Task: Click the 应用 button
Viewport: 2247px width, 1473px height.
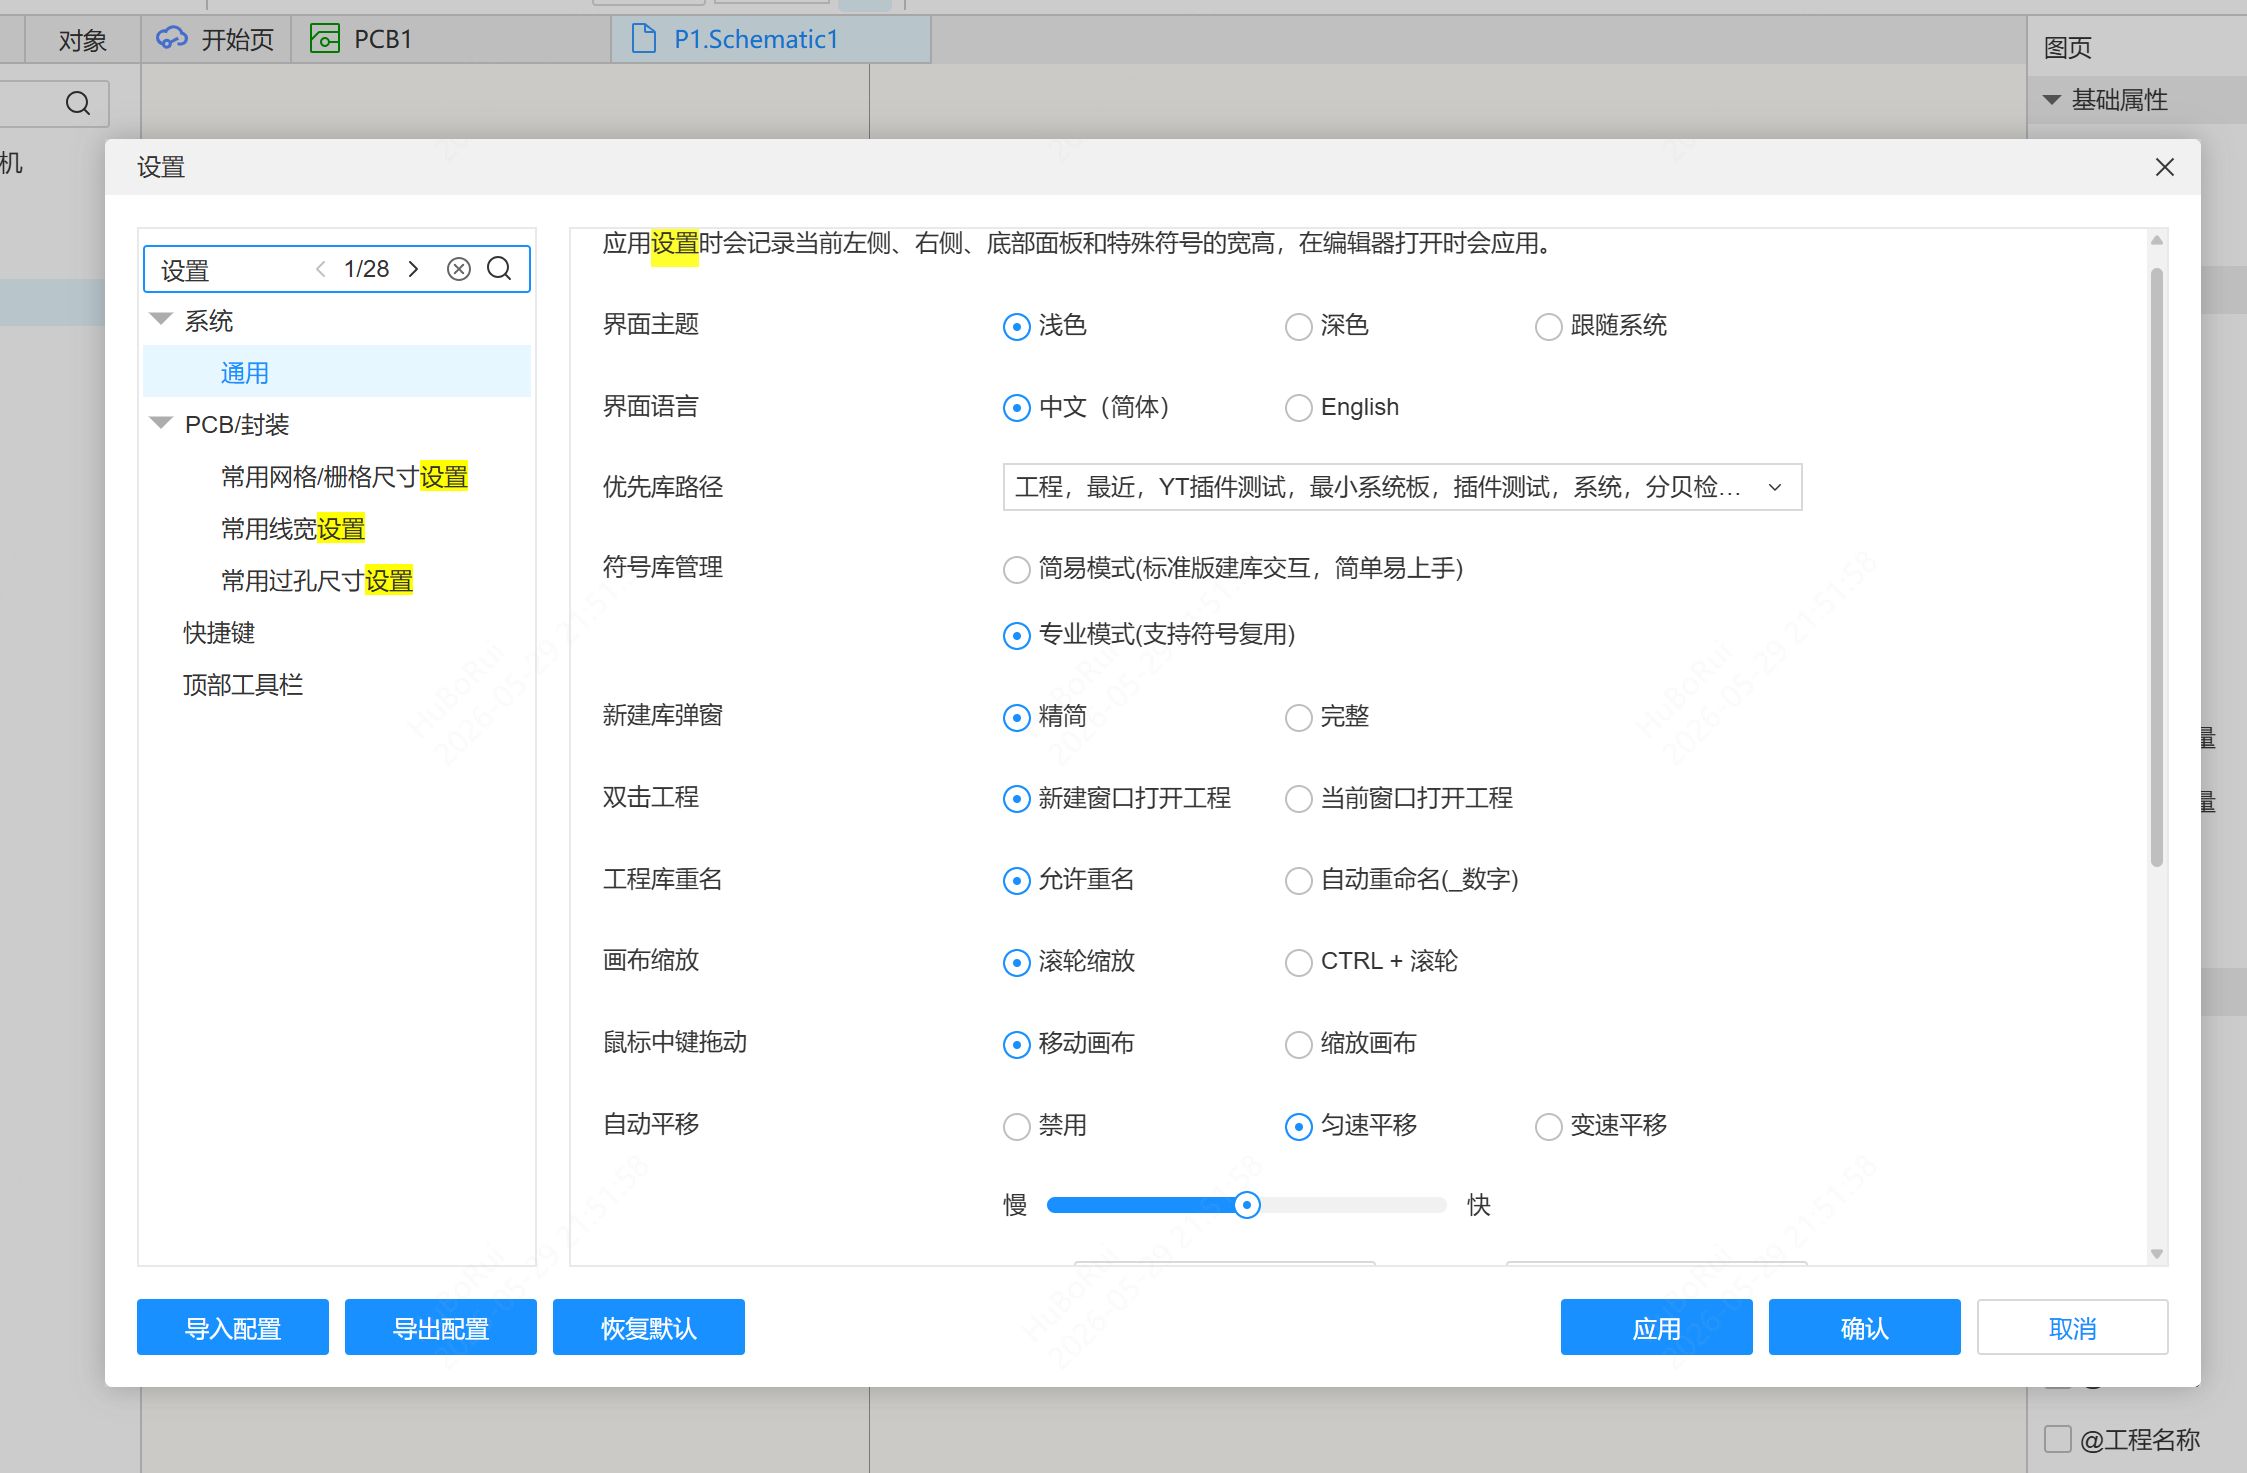Action: point(1657,1327)
